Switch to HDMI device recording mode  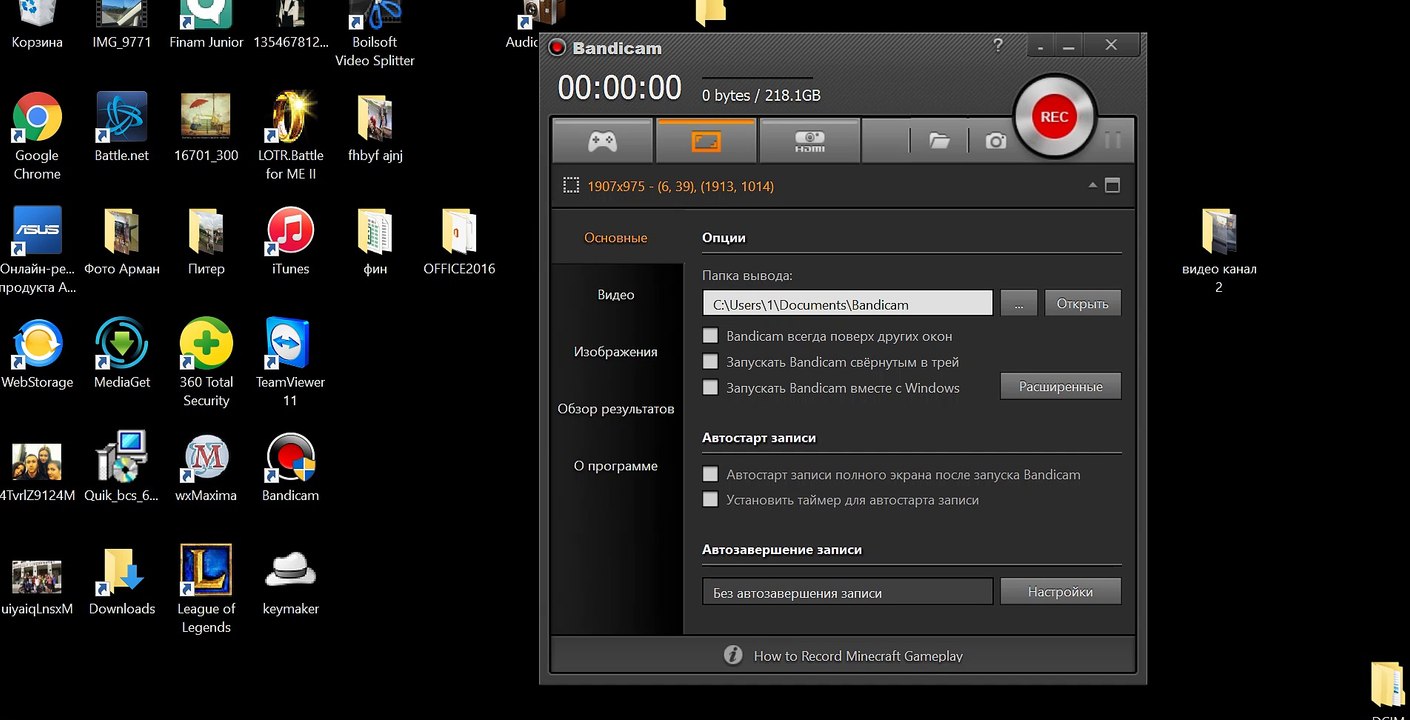tap(810, 141)
